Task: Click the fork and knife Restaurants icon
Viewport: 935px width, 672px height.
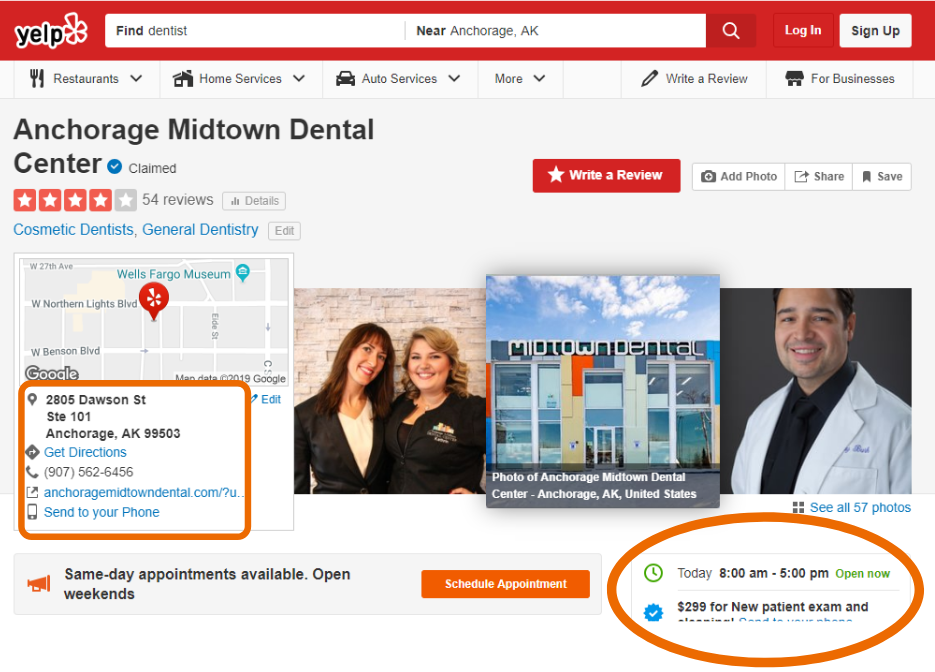Action: coord(37,78)
